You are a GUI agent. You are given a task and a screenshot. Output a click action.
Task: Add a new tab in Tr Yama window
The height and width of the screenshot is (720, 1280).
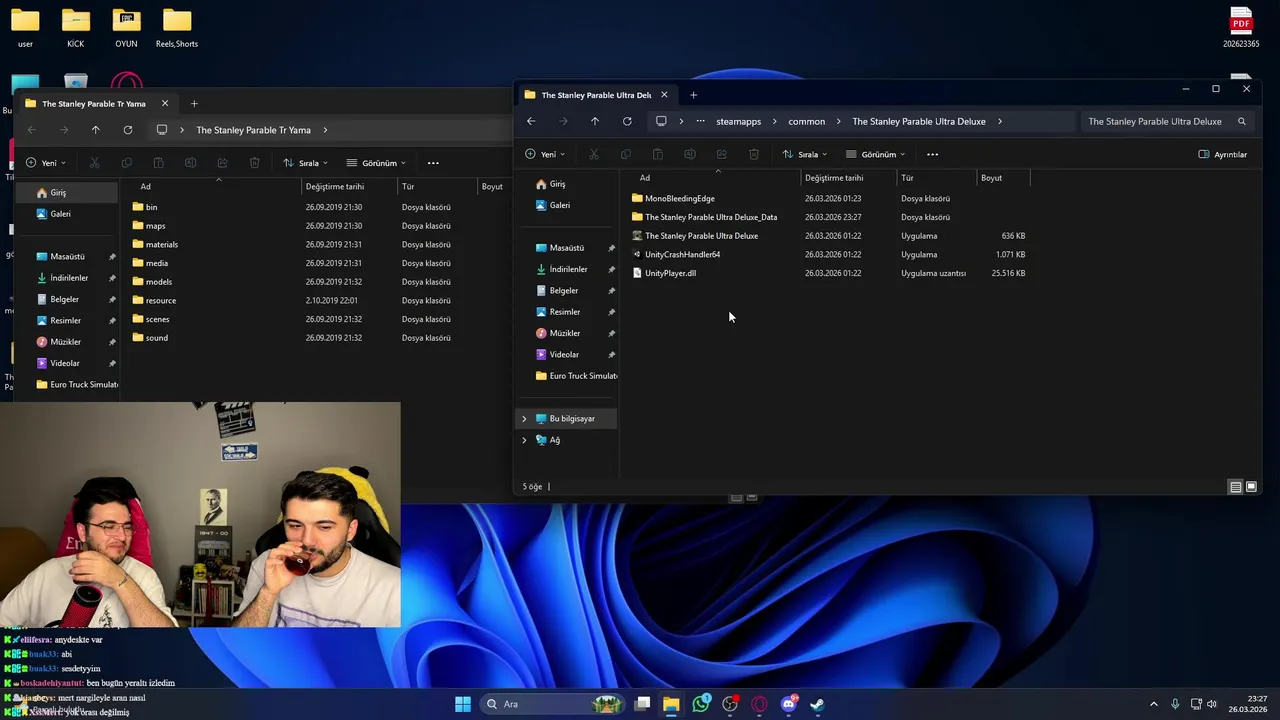[x=194, y=104]
